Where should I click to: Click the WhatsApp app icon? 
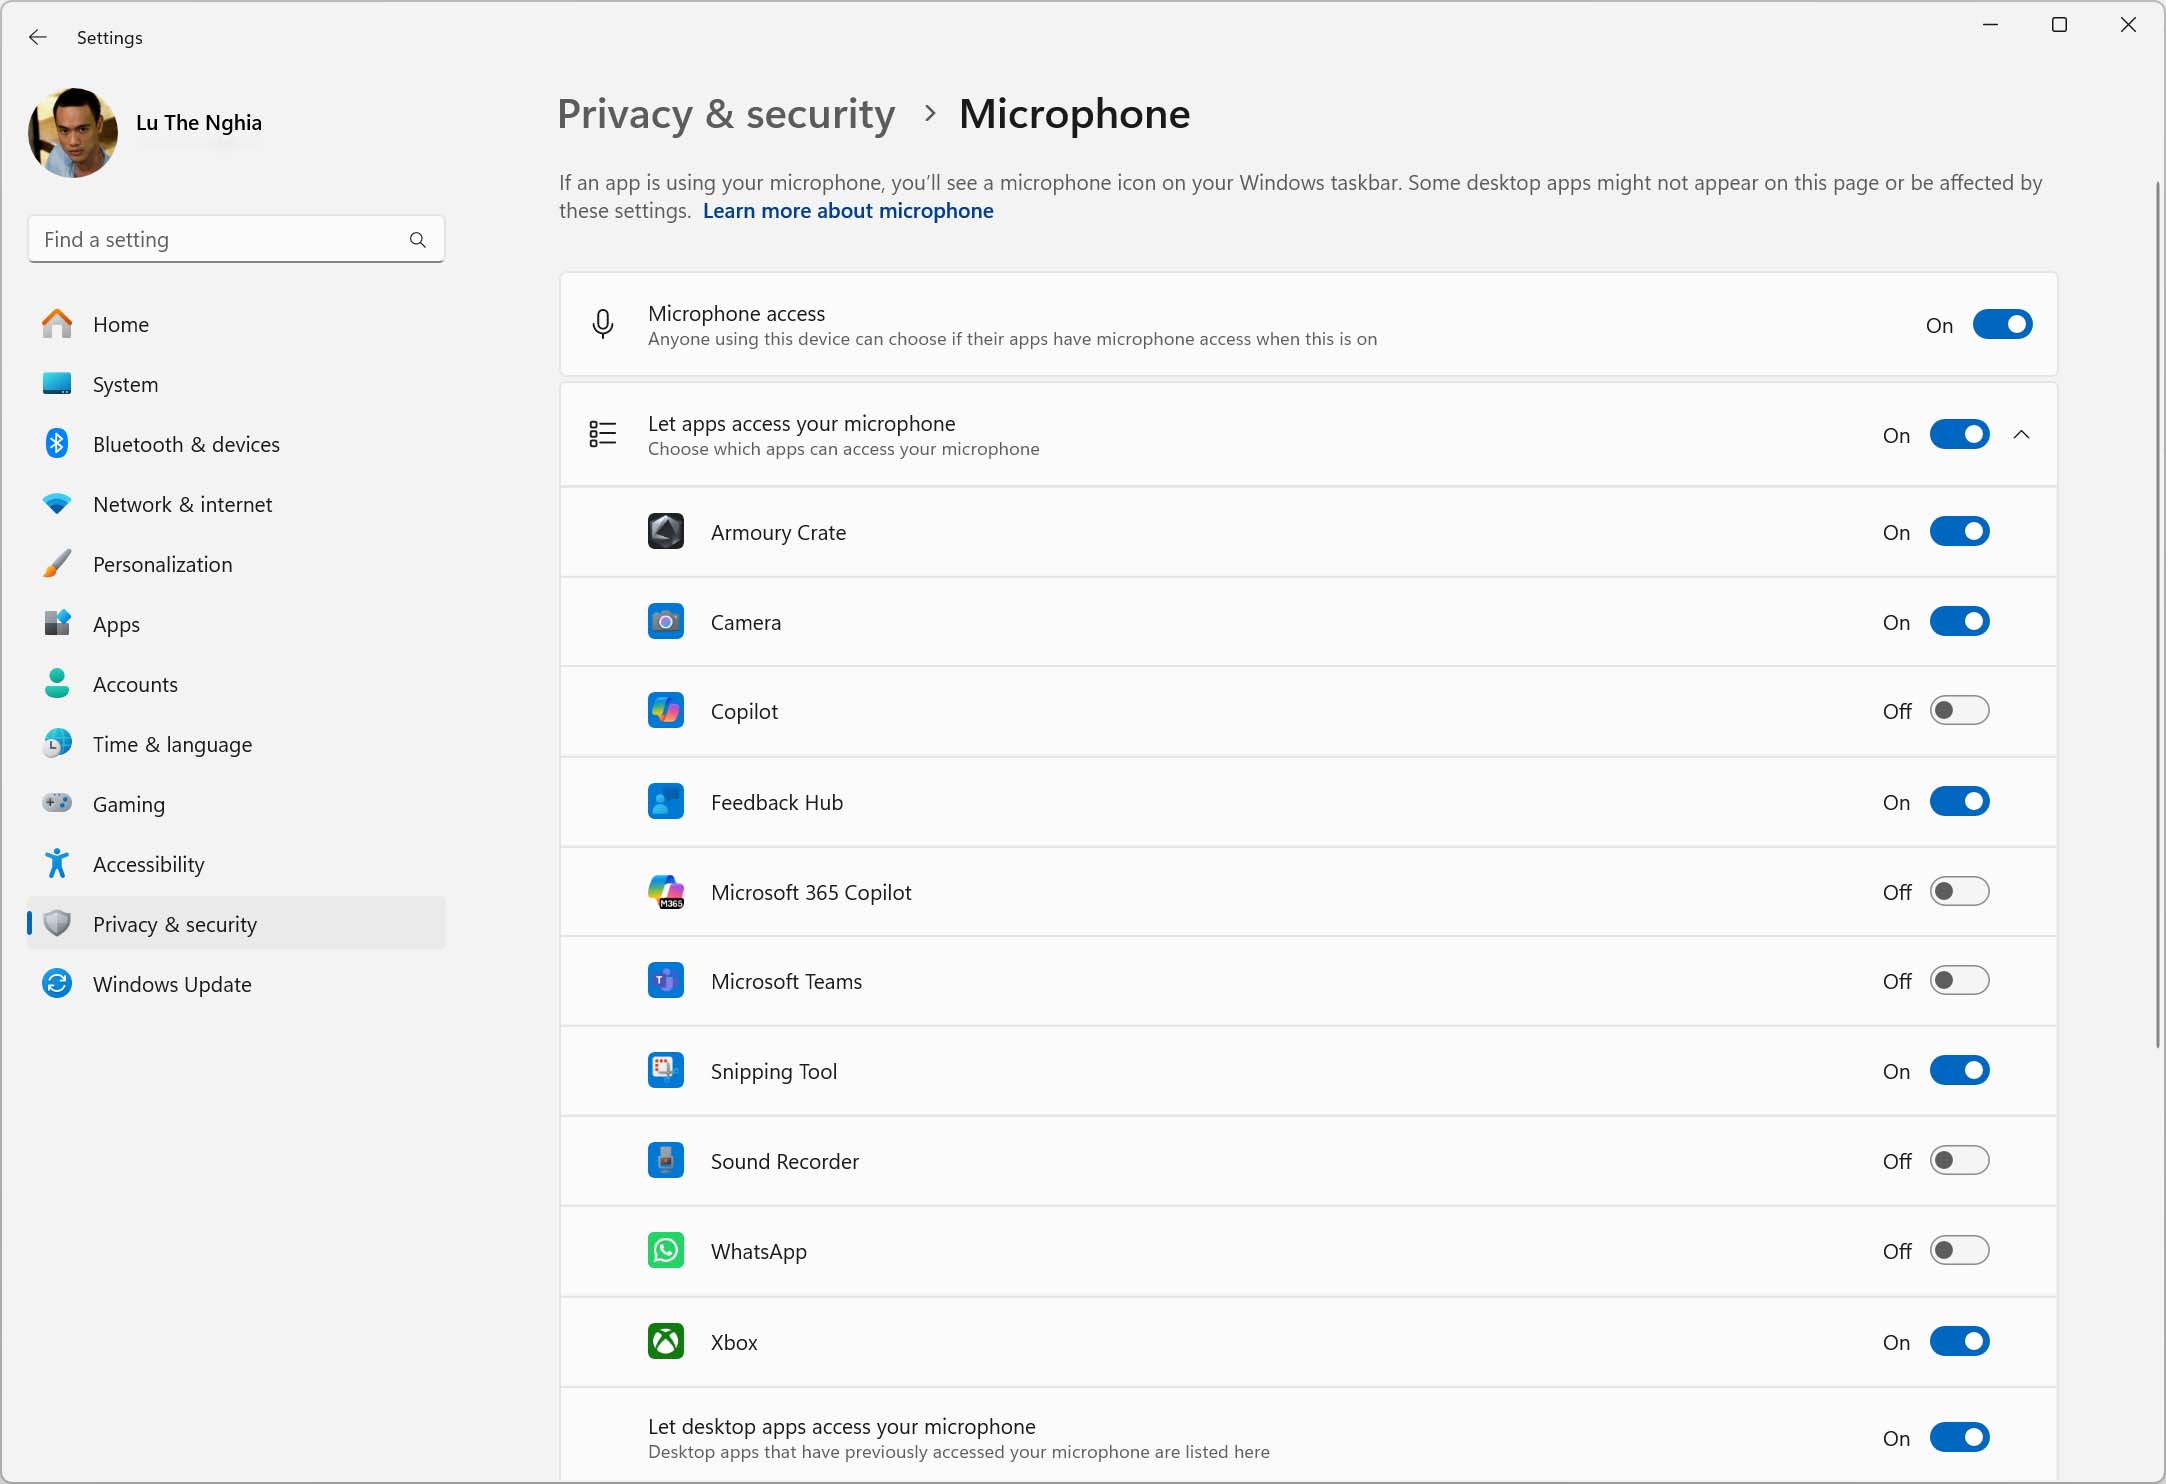tap(665, 1250)
